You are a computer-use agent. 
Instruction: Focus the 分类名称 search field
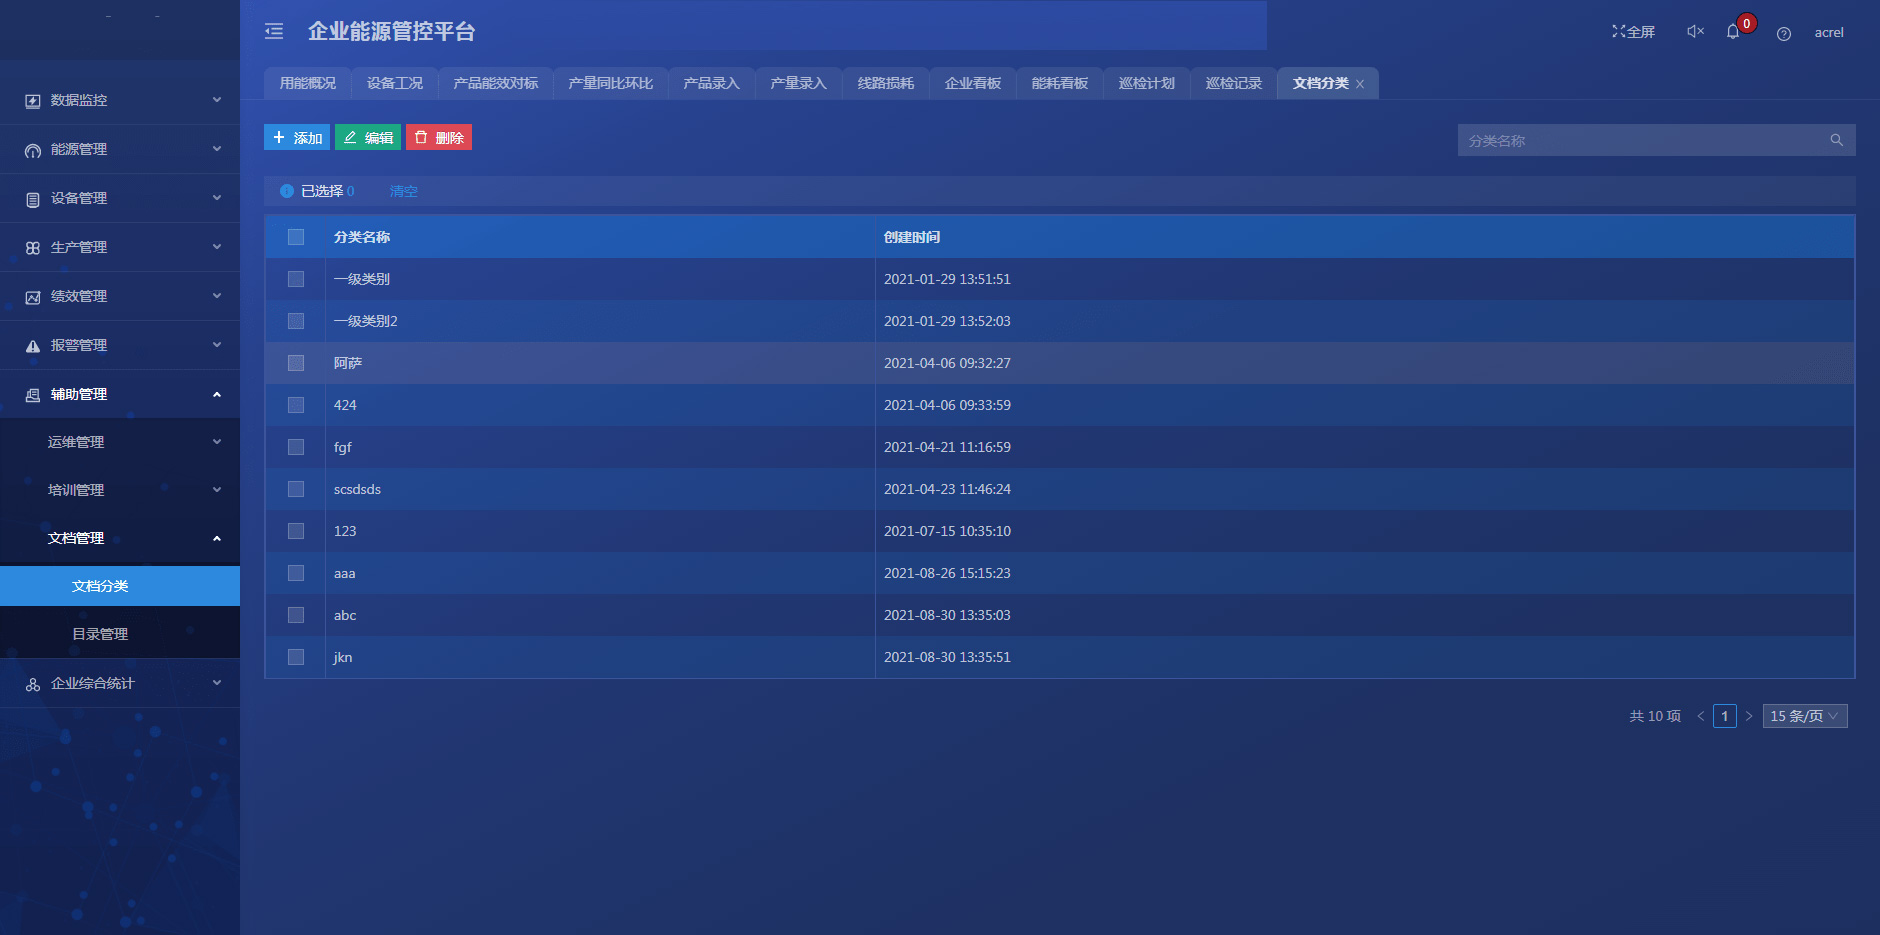click(x=1640, y=141)
